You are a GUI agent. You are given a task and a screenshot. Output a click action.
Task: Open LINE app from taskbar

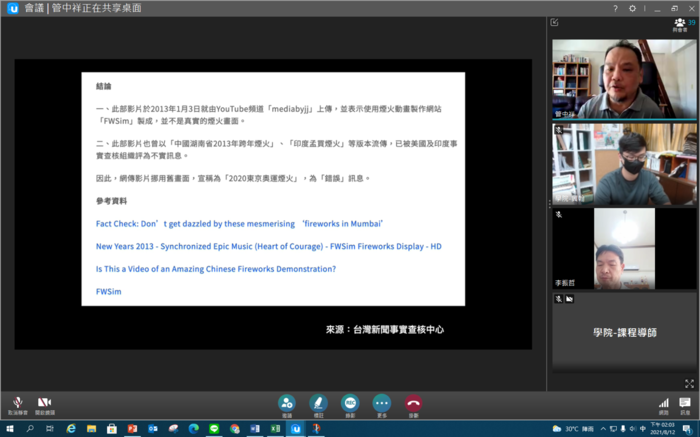coord(214,429)
